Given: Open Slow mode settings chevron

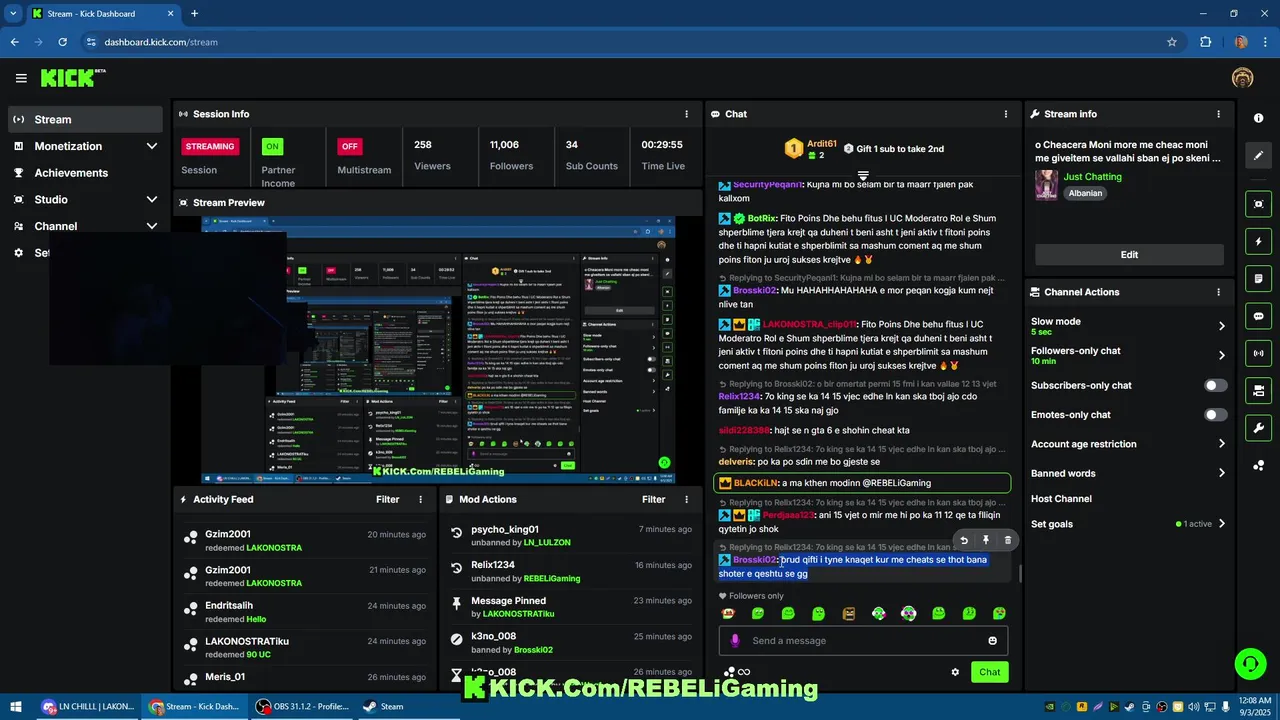Looking at the screenshot, I should (x=1221, y=326).
